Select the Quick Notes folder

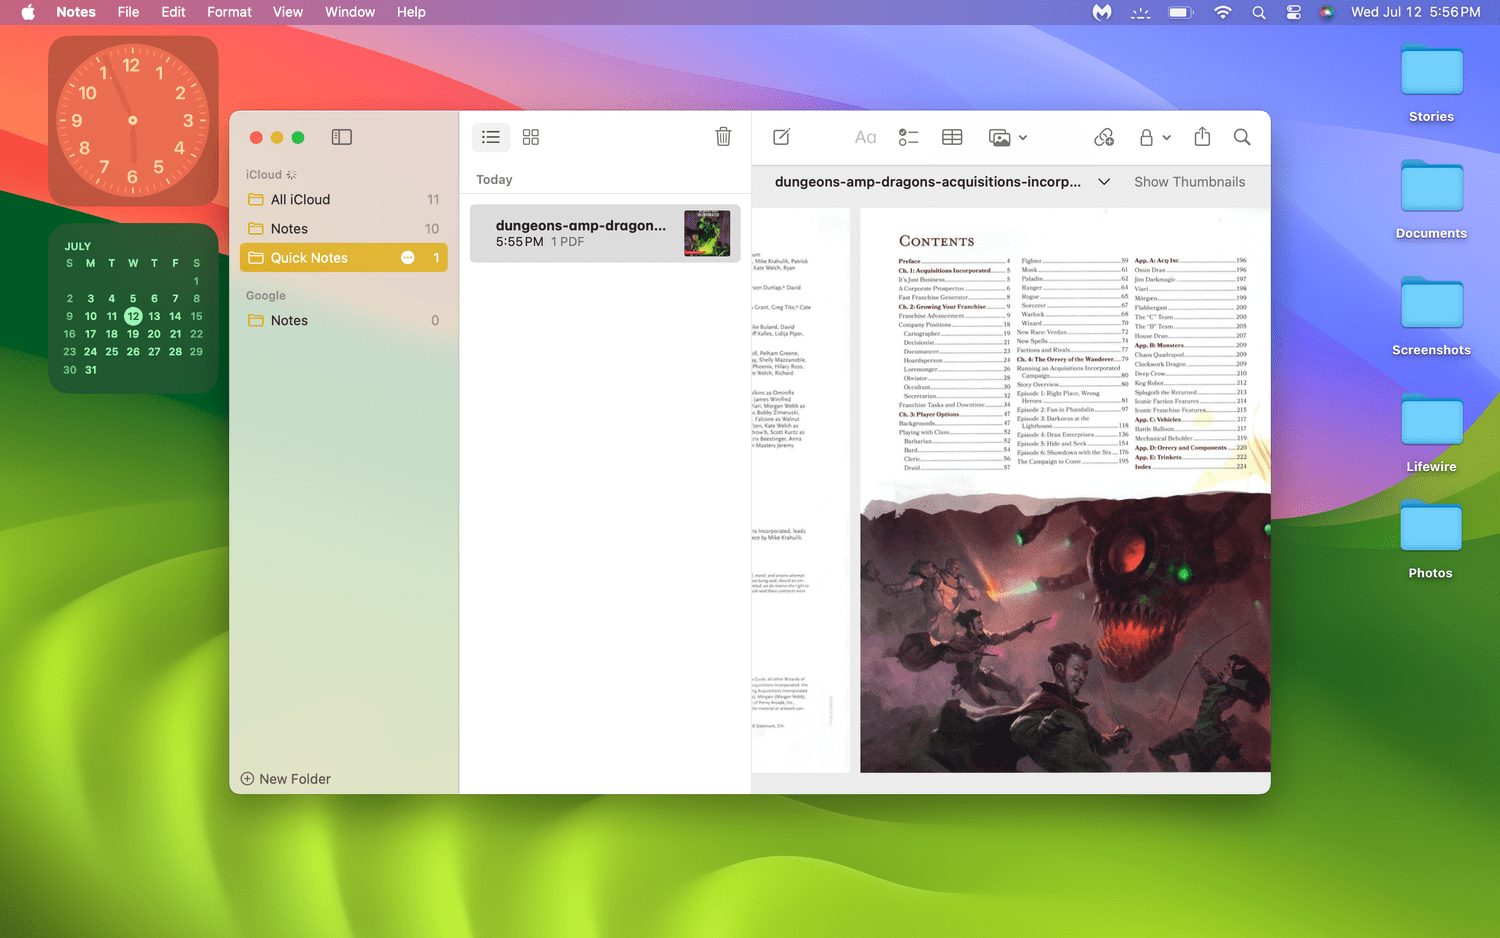tap(311, 257)
